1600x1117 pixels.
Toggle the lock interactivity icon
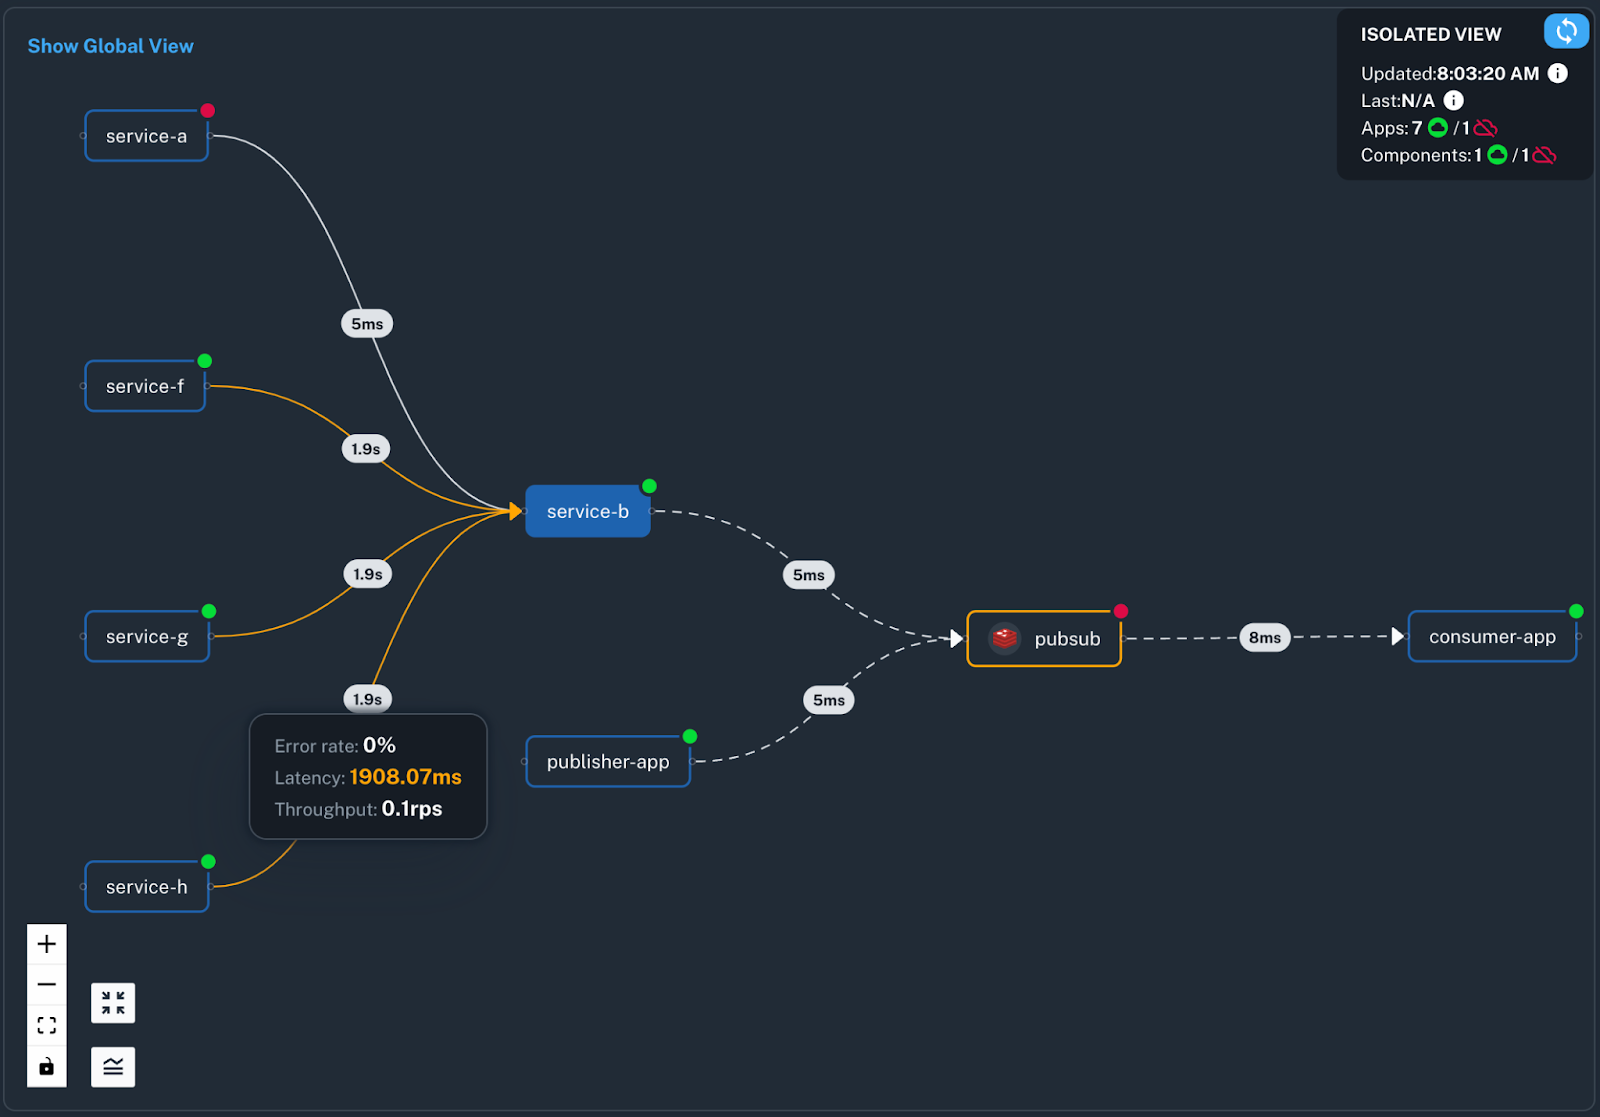(47, 1067)
